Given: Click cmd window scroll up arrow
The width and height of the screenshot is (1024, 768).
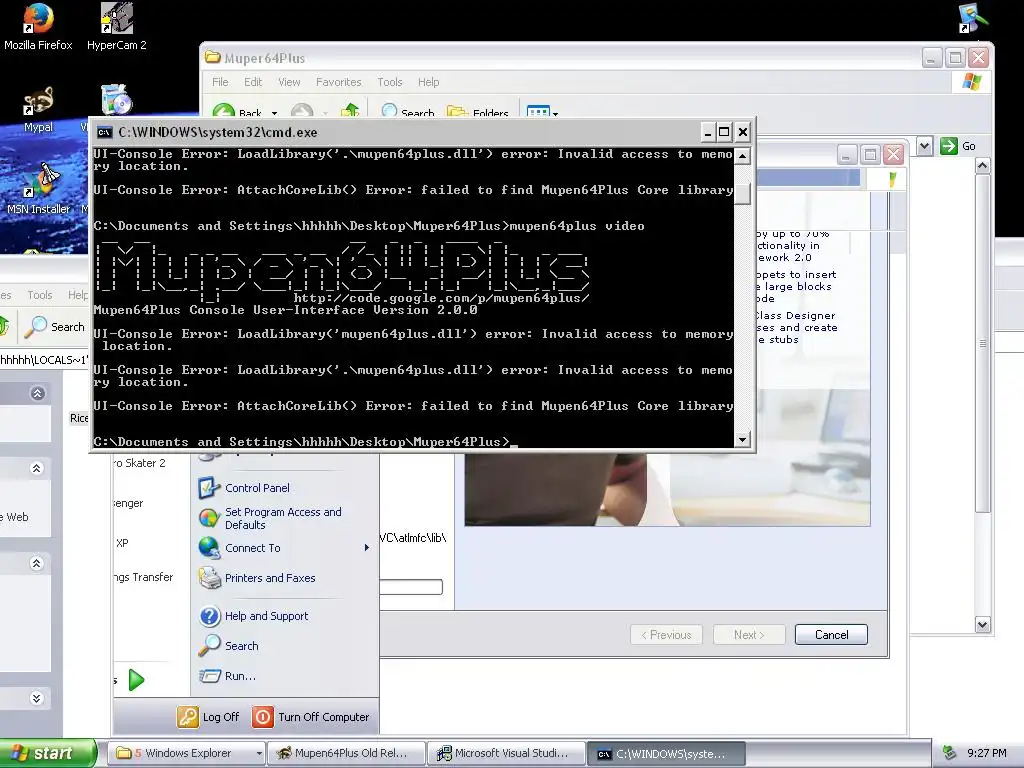Looking at the screenshot, I should (742, 156).
